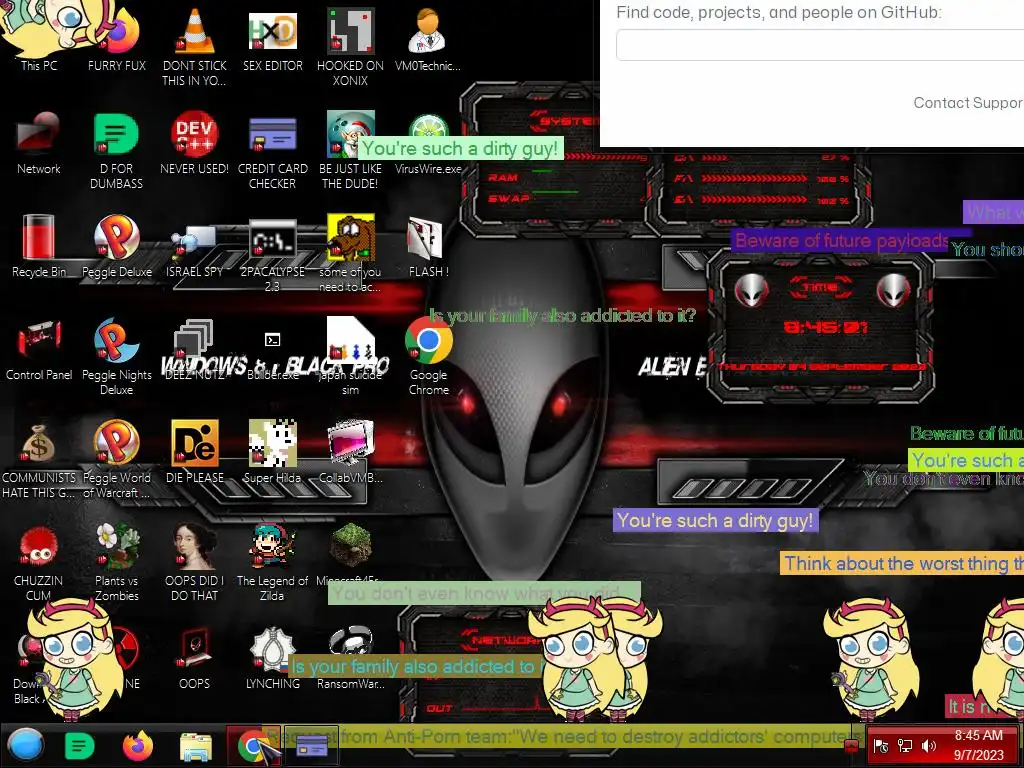Open the VM0Technic... desktop icon
The width and height of the screenshot is (1024, 768).
click(428, 40)
